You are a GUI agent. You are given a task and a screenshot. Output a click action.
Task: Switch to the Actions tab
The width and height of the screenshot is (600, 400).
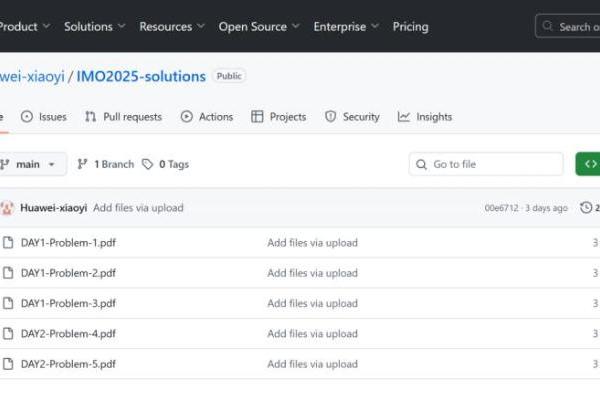[x=207, y=117]
